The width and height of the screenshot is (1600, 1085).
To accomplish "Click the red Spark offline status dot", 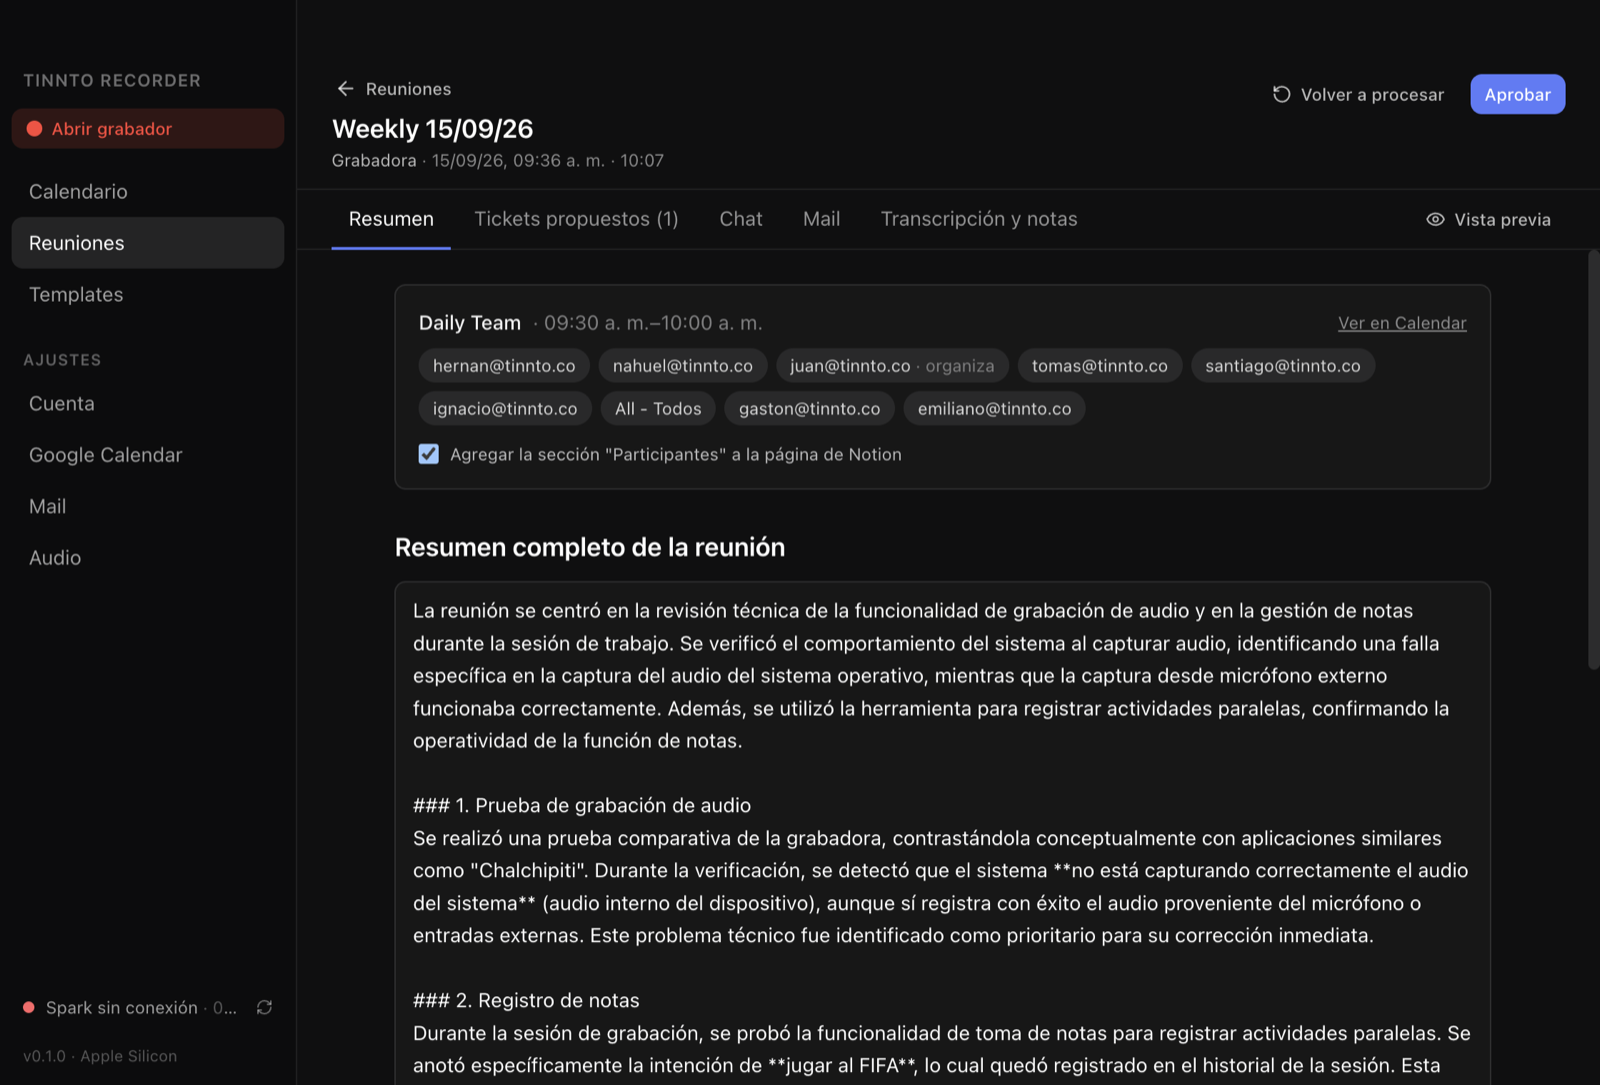I will pos(29,1007).
